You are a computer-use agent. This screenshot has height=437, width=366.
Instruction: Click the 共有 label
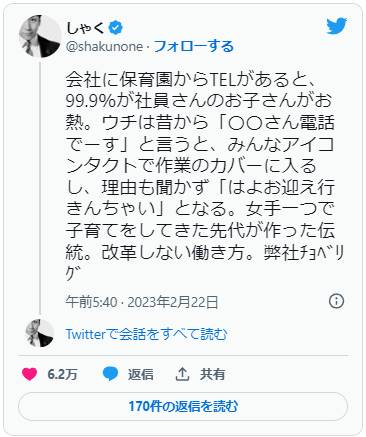[213, 374]
